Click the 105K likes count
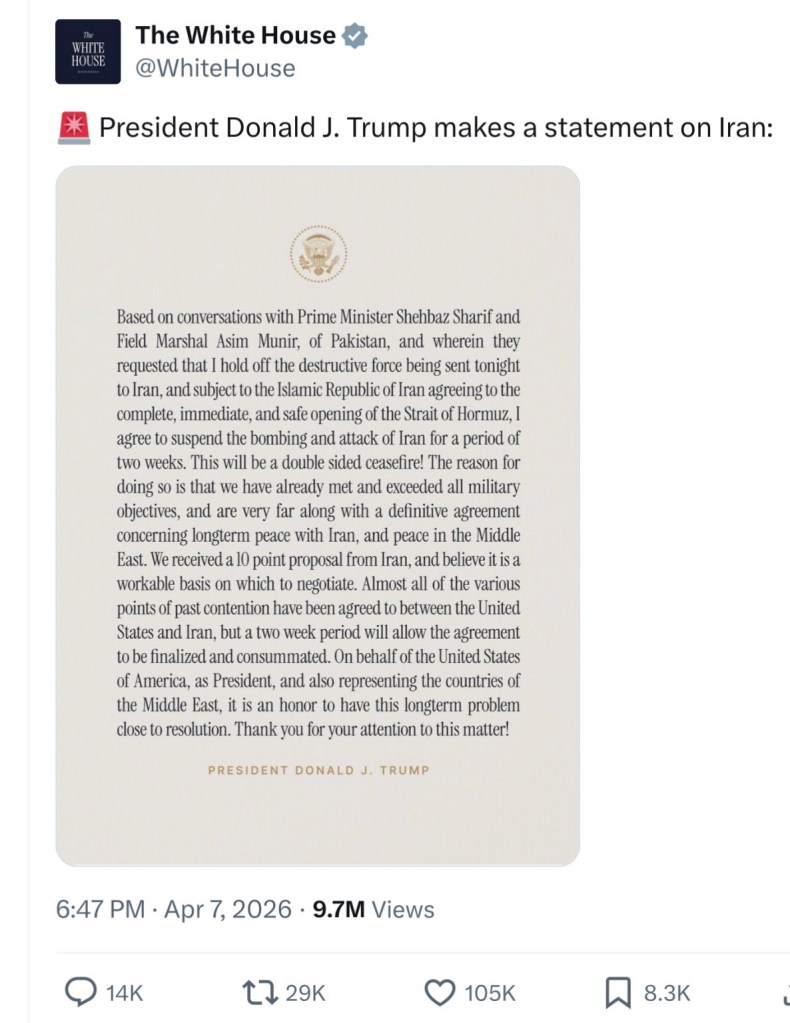This screenshot has height=1023, width=790. click(490, 993)
